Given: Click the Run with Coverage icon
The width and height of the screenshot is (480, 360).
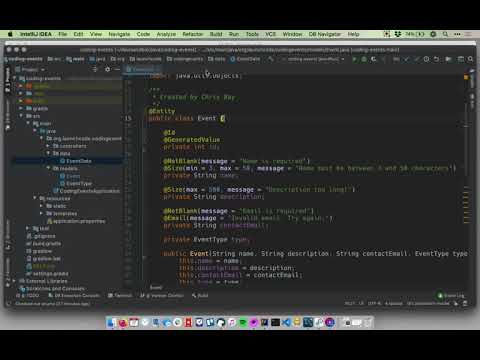Looking at the screenshot, I should click(x=374, y=59).
